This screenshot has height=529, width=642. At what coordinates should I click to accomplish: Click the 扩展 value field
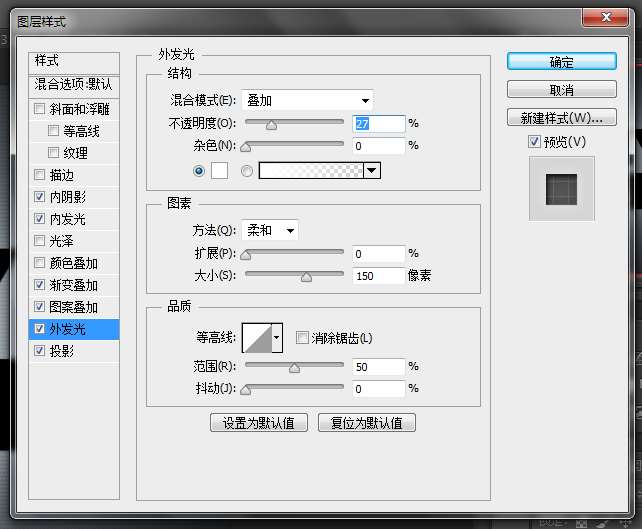point(379,254)
